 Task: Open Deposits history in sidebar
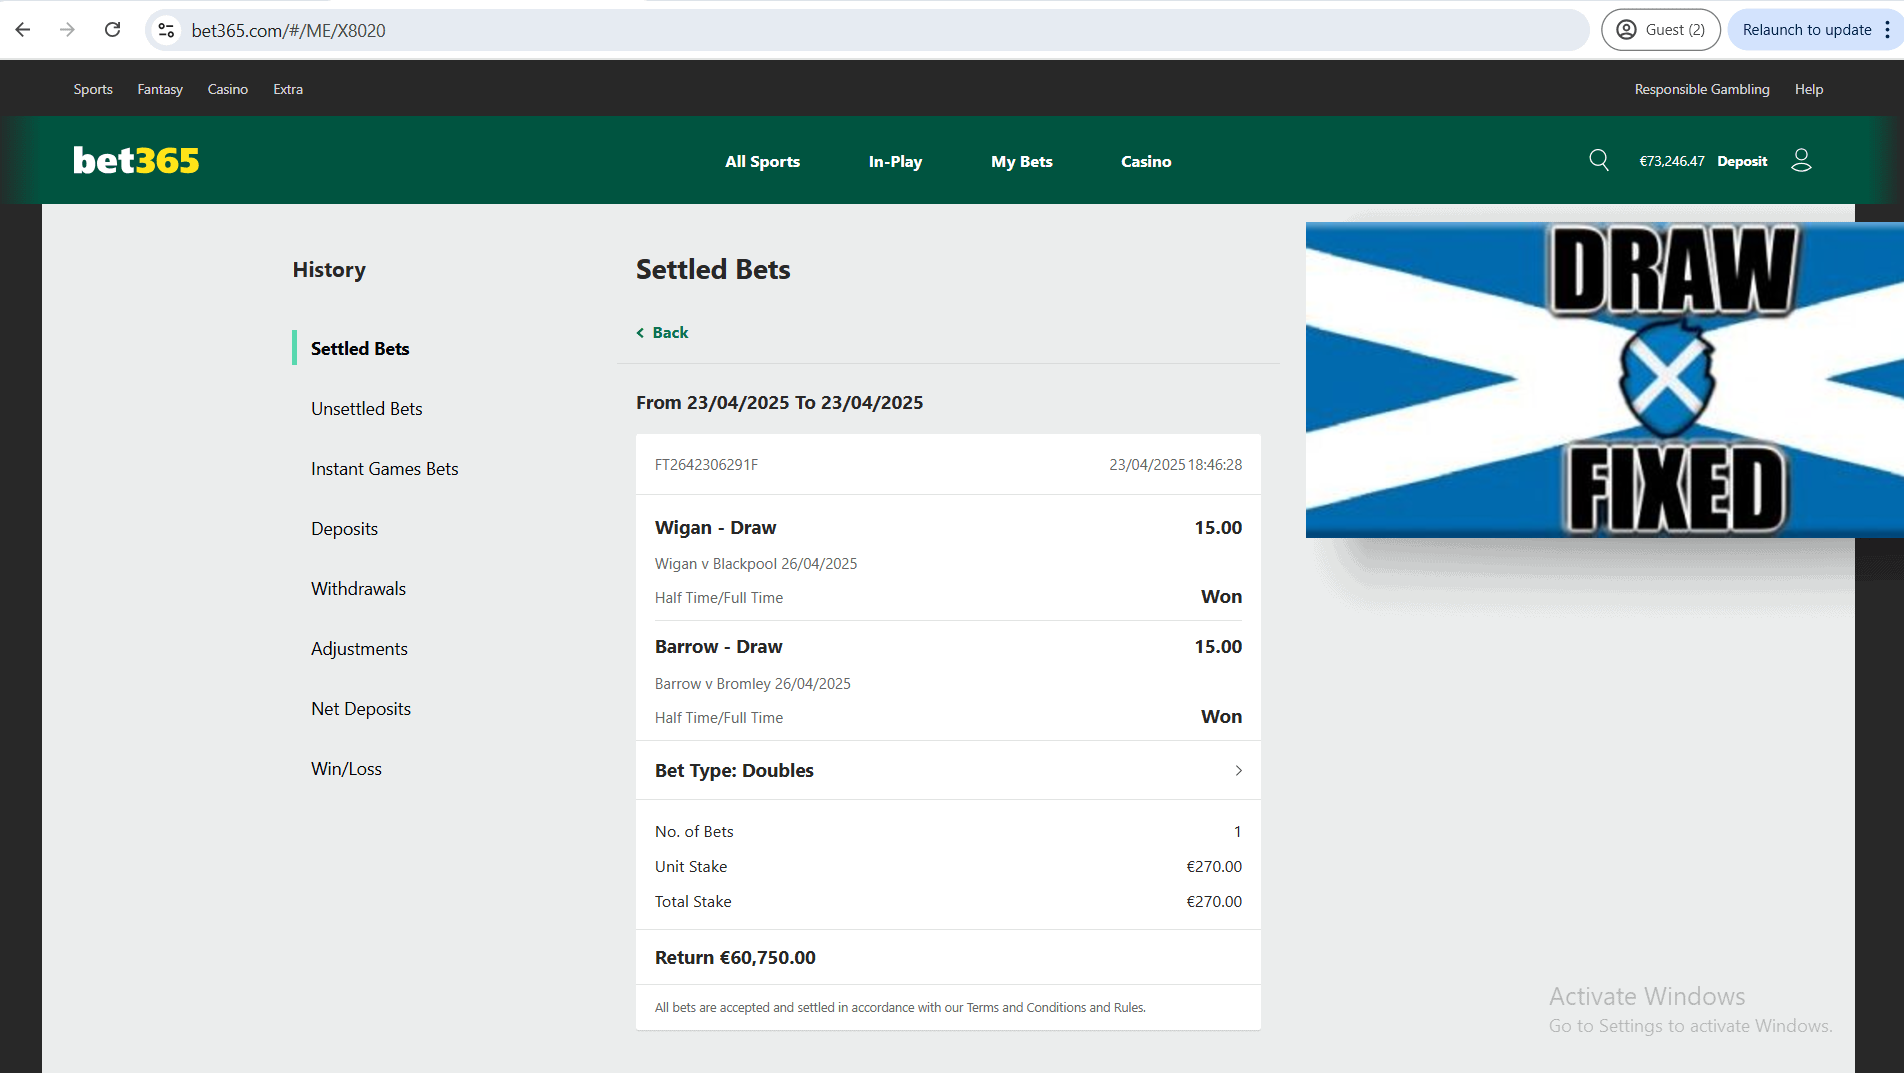[x=344, y=528]
